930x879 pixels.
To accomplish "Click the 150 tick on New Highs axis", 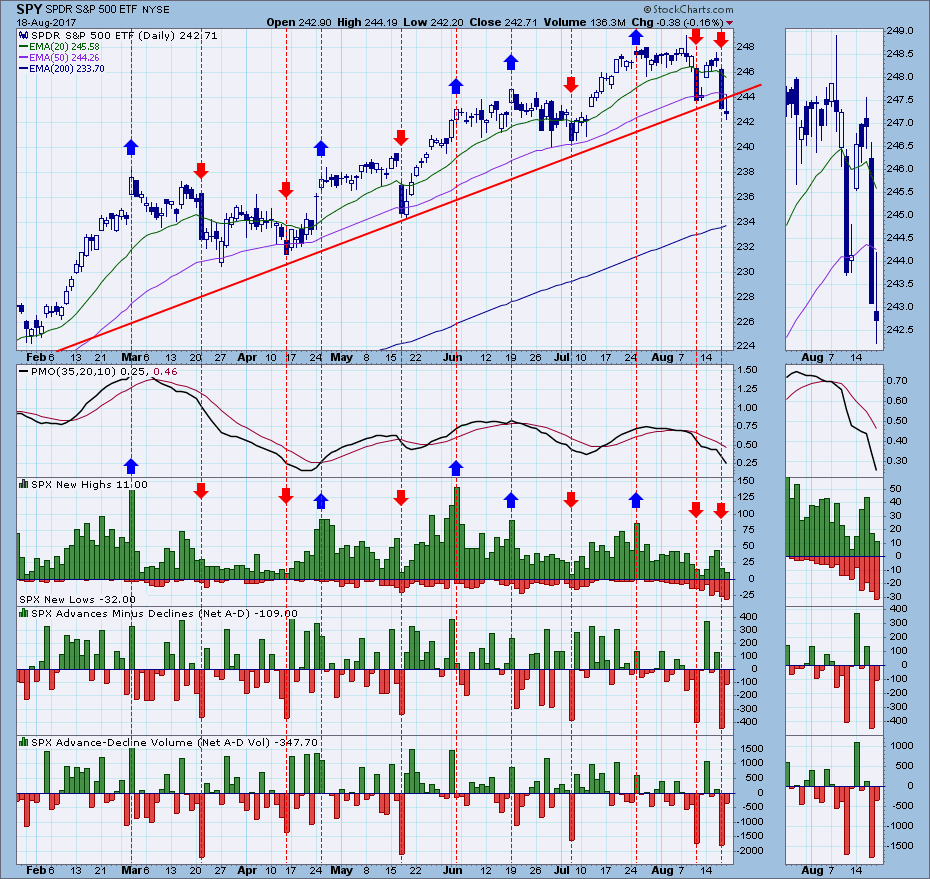I will [x=746, y=481].
